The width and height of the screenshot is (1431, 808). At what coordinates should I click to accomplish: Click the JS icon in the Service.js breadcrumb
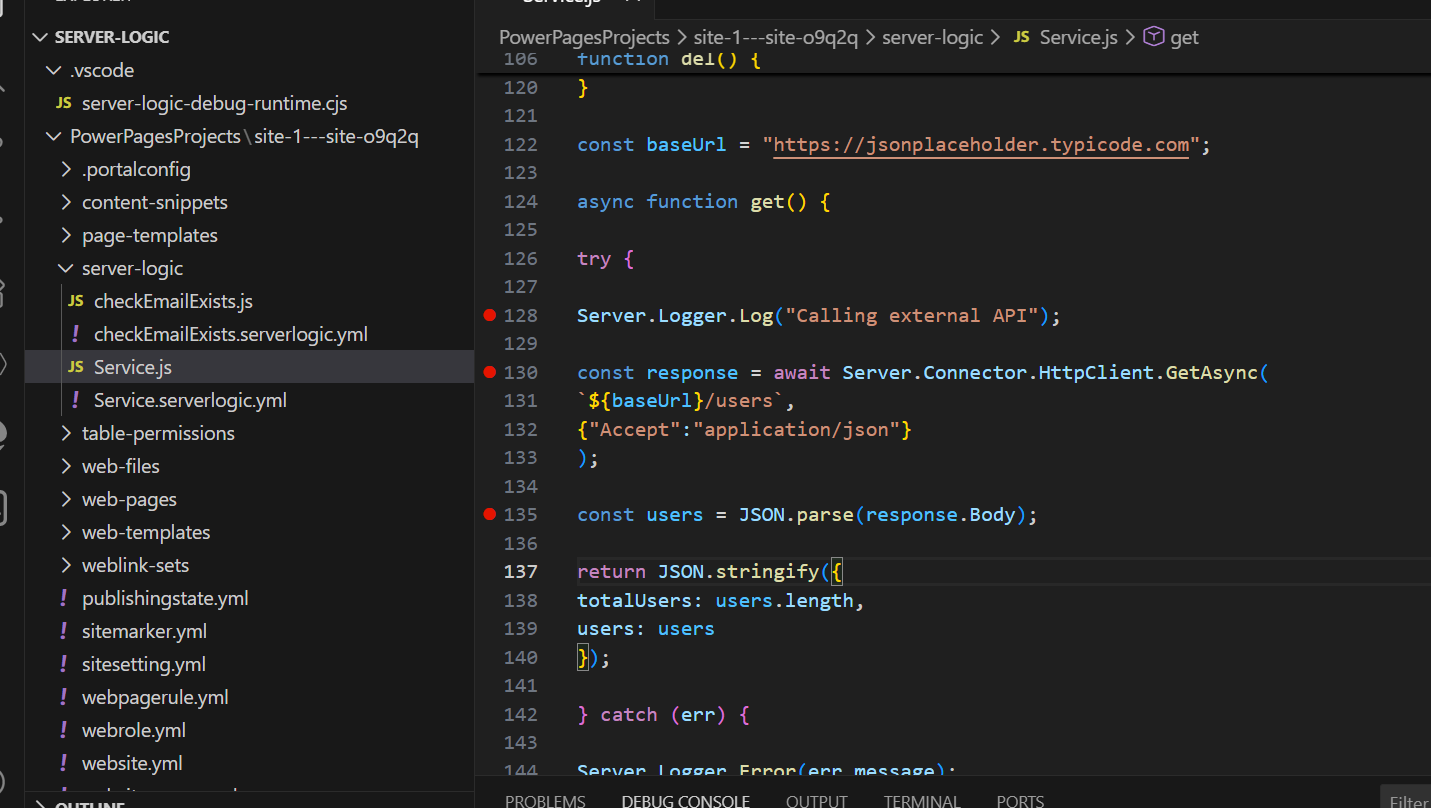coord(1021,37)
